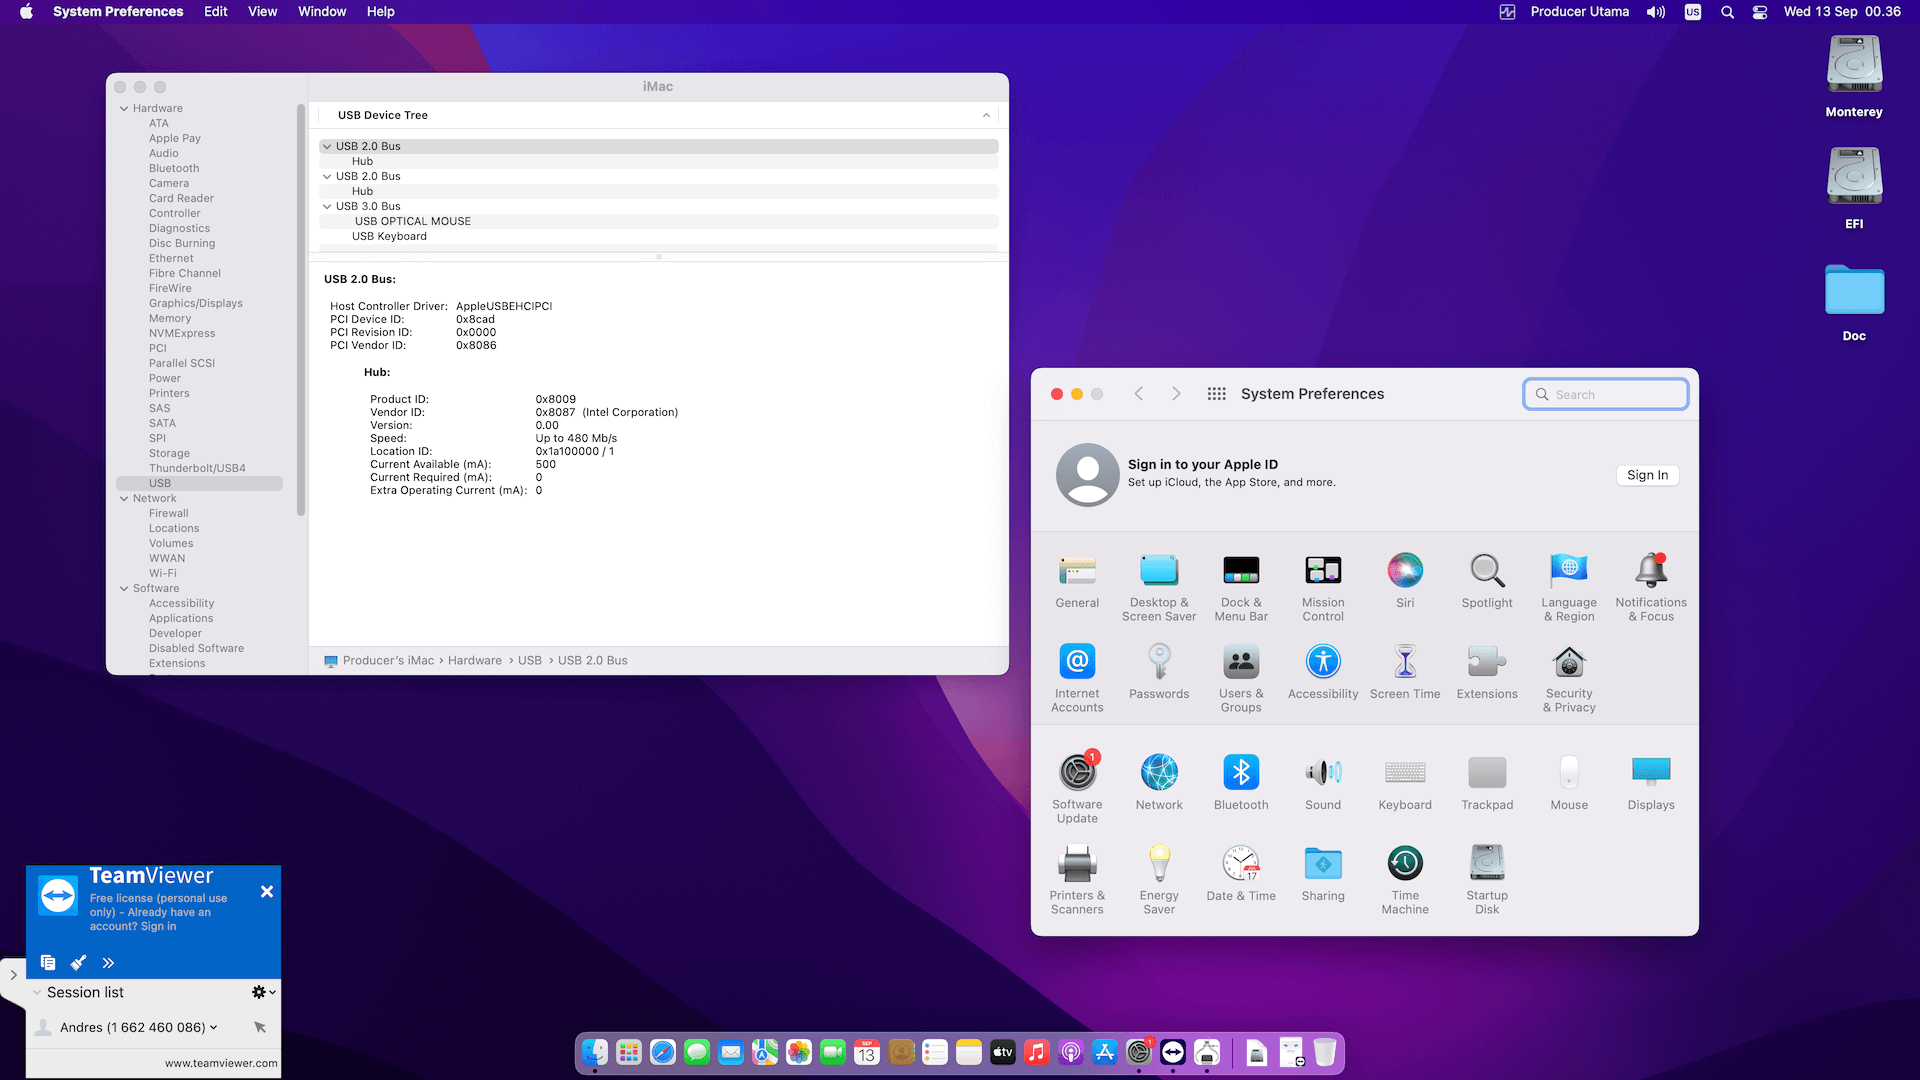Select Graphics/Displays in sidebar
Screen dimensions: 1920x1080
tap(195, 303)
